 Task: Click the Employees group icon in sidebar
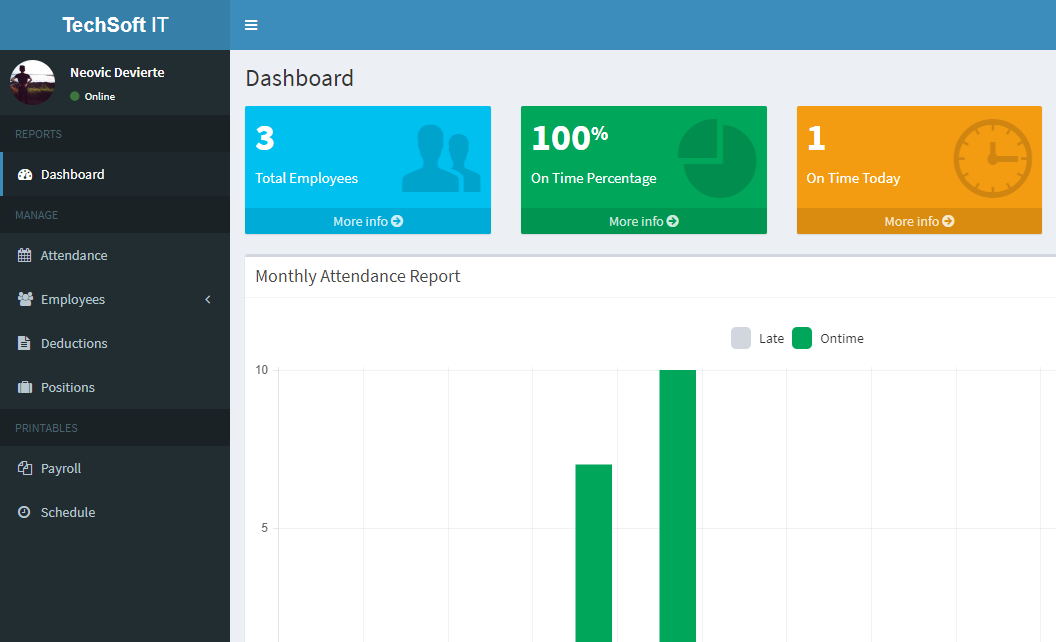tap(25, 299)
